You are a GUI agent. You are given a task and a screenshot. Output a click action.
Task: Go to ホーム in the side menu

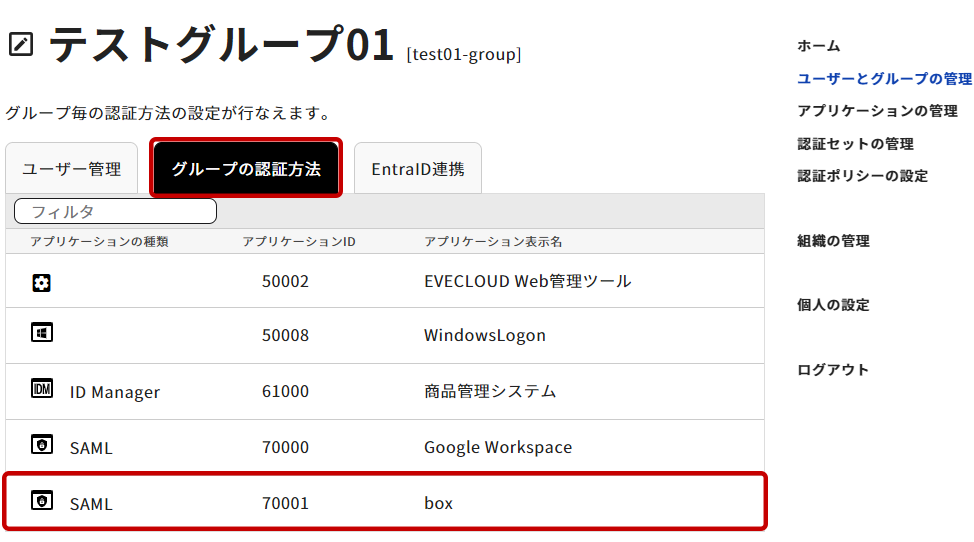click(x=818, y=46)
